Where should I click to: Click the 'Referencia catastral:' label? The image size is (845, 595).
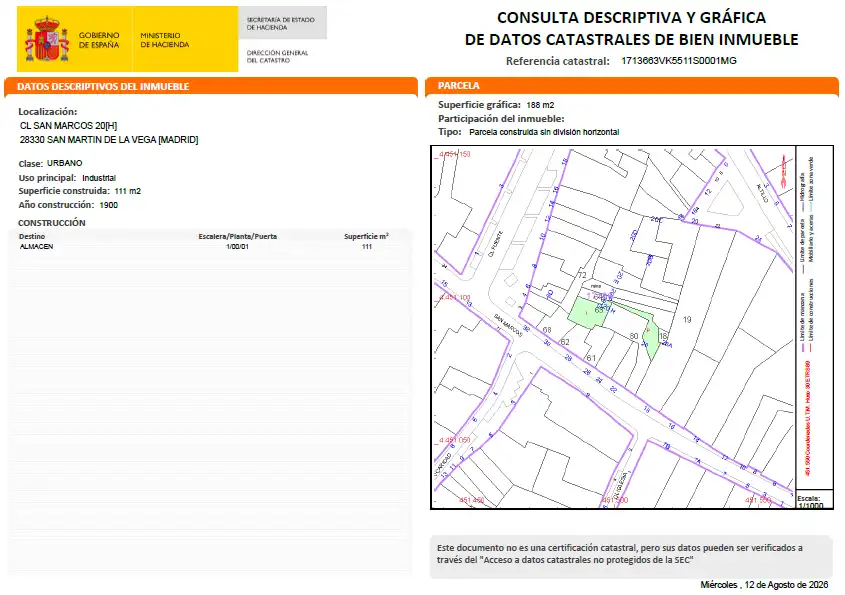557,61
